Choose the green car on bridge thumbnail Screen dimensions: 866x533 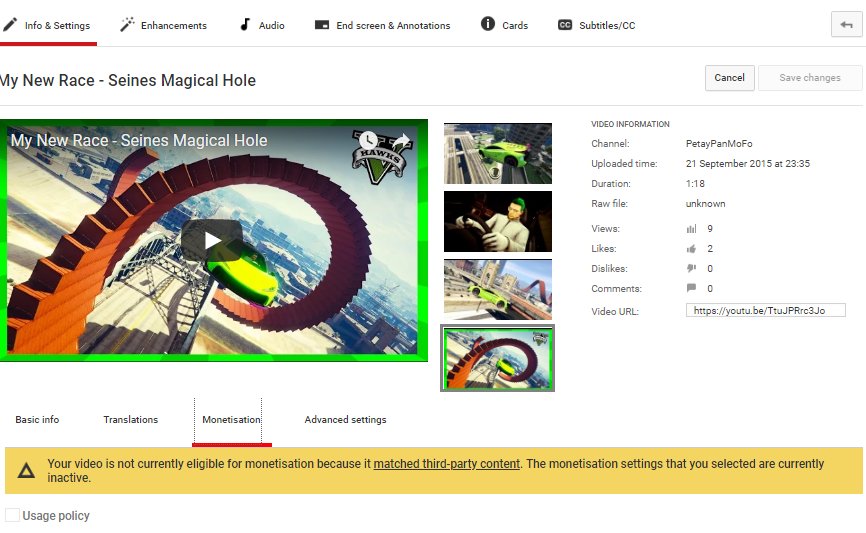pyautogui.click(x=498, y=289)
